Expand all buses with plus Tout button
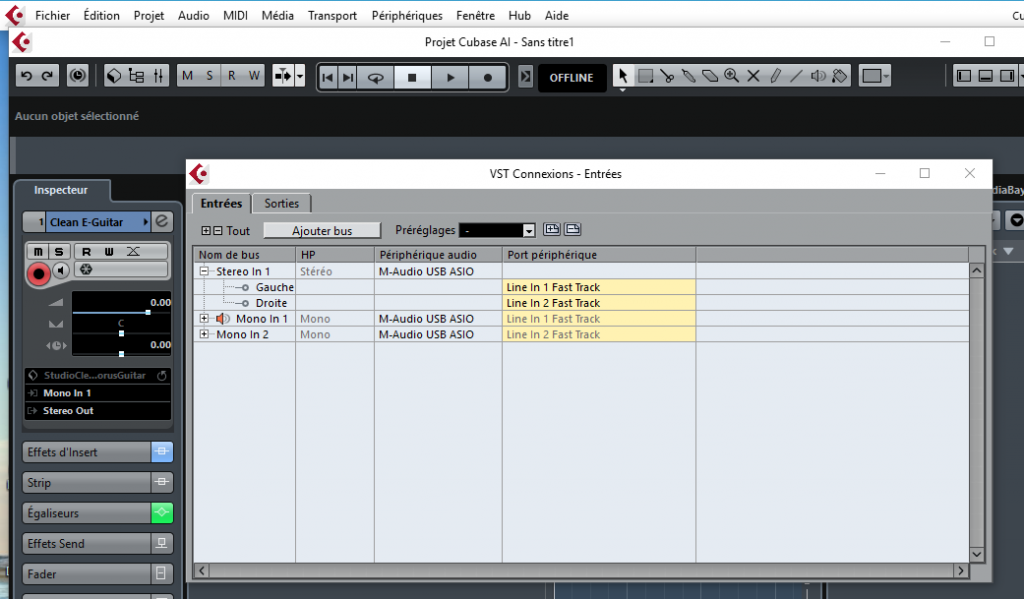This screenshot has height=599, width=1024. (x=206, y=231)
